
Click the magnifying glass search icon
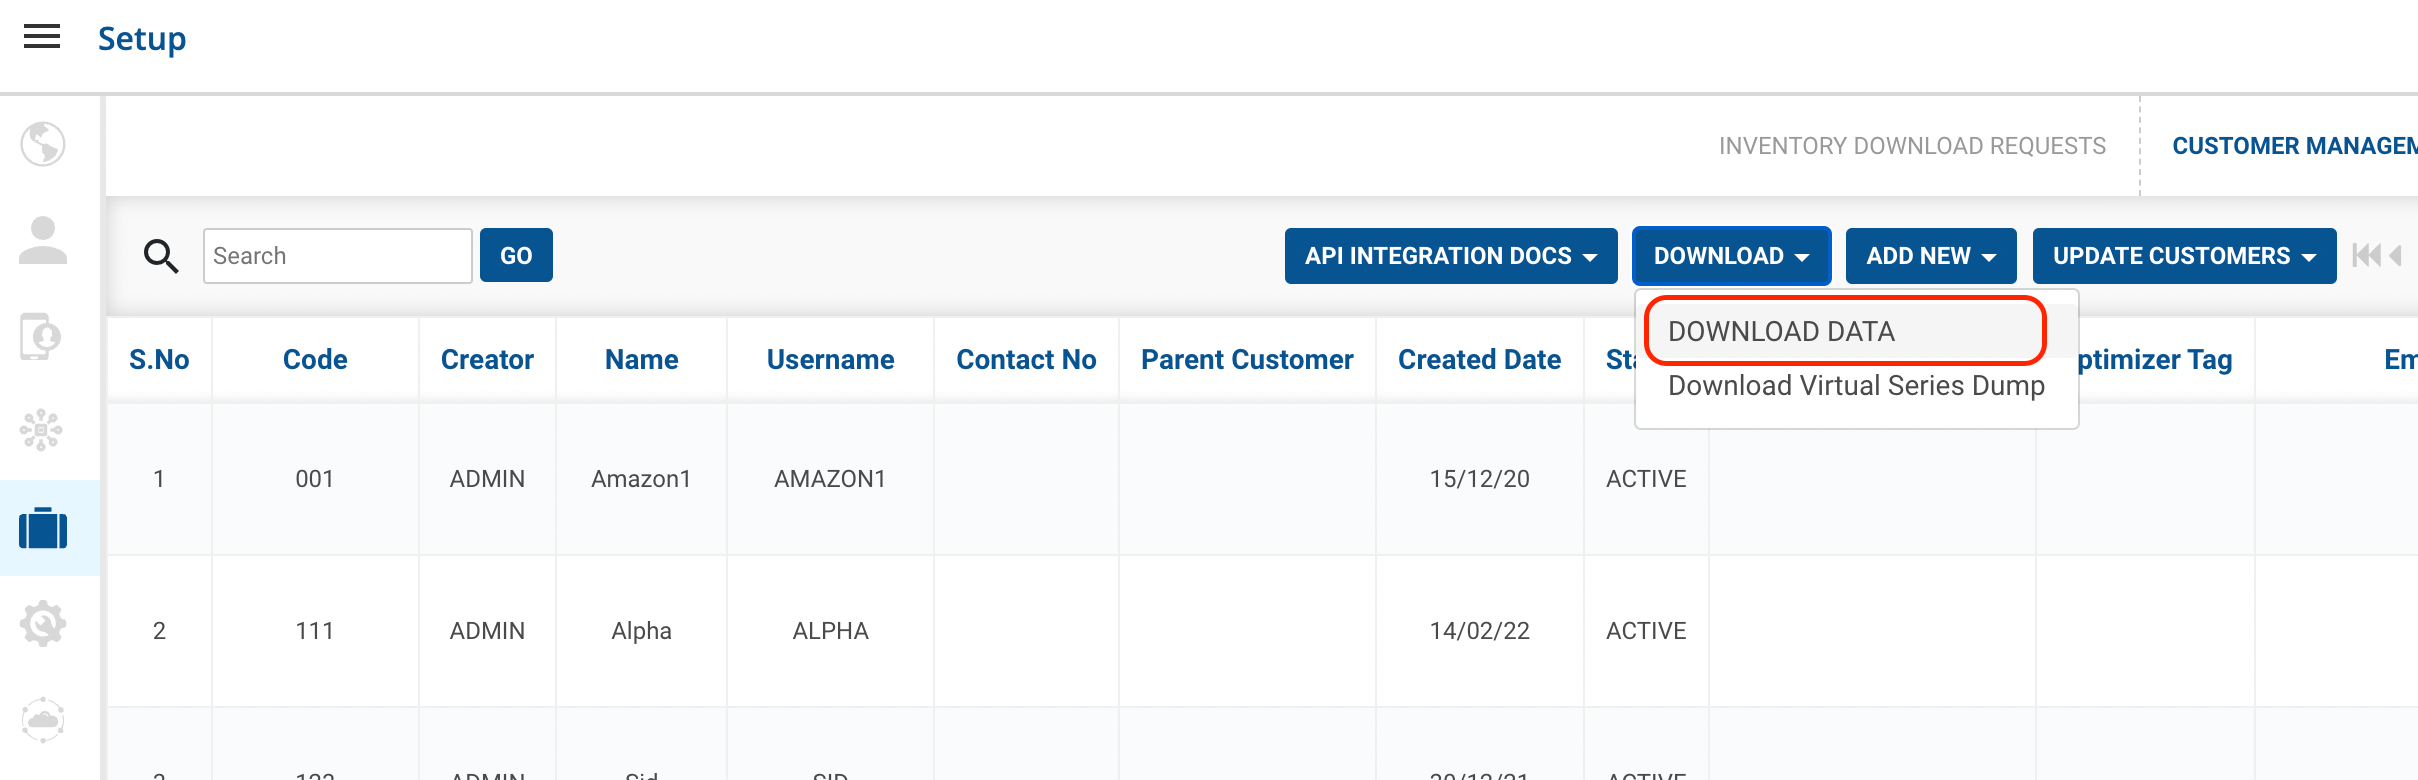tap(161, 256)
